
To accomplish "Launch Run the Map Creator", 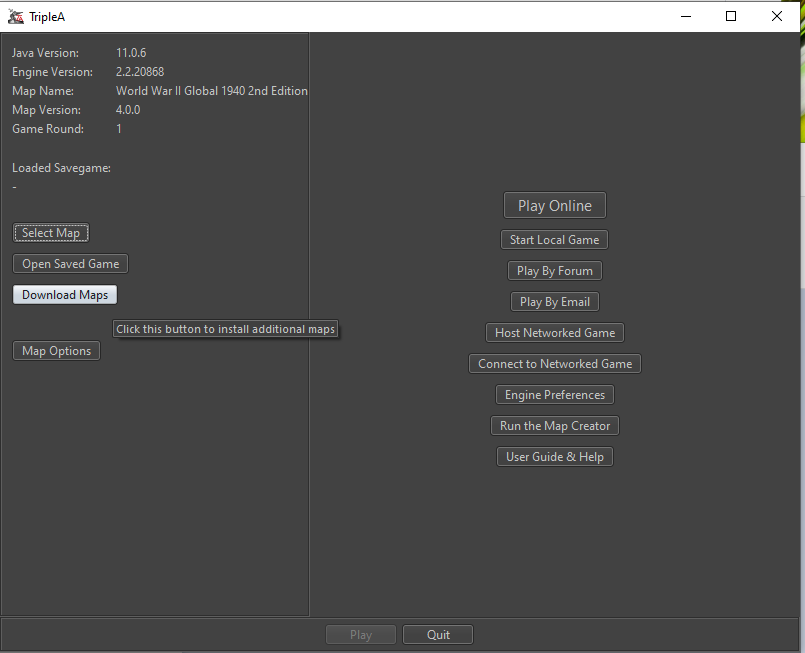I will 554,426.
